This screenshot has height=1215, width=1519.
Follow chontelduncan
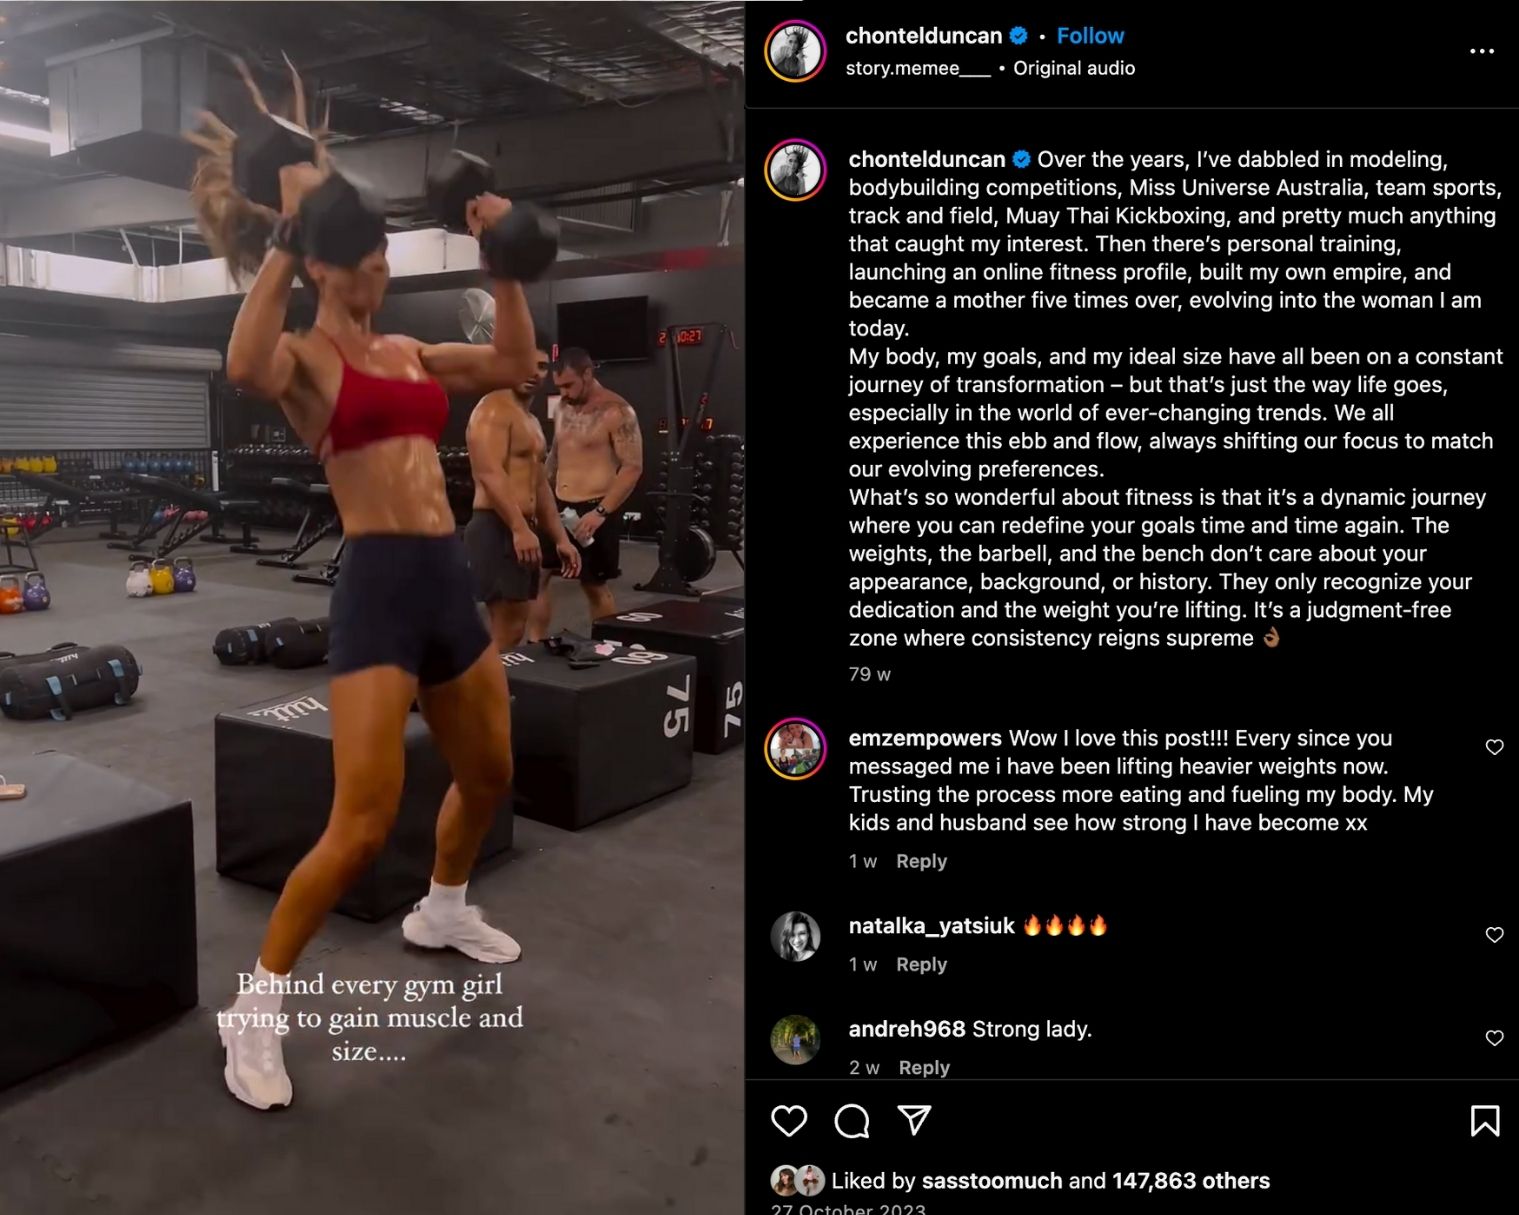pos(1090,36)
